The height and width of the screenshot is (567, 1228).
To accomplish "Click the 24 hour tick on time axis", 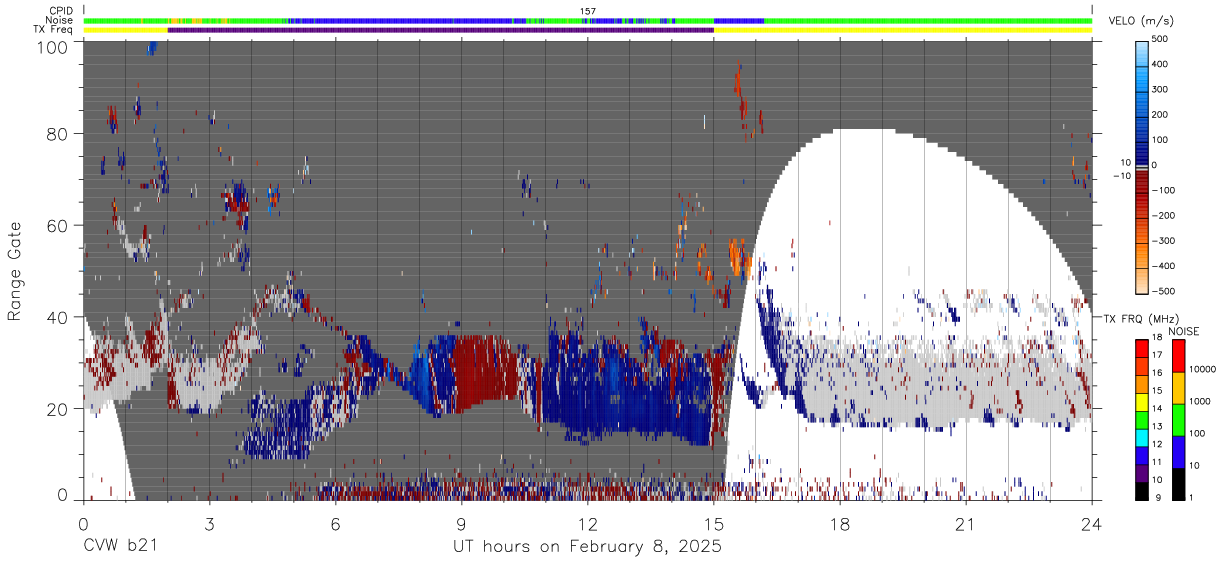I will [1092, 524].
